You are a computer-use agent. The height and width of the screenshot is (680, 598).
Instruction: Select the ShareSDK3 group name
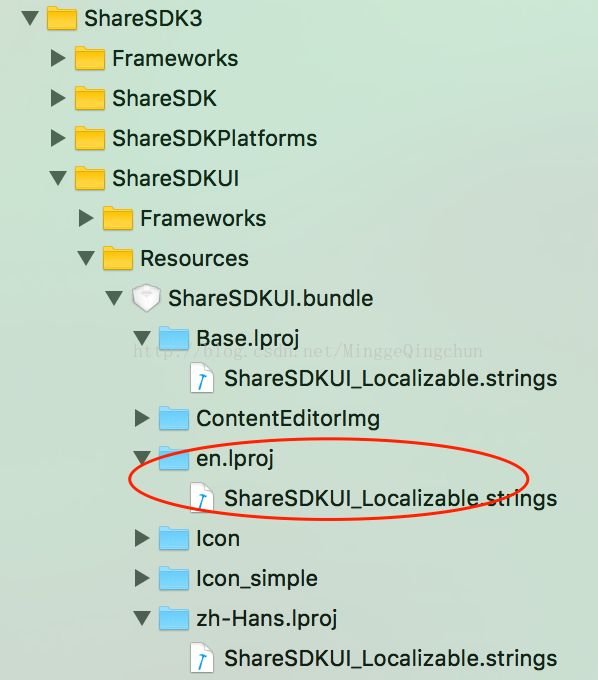coord(143,19)
